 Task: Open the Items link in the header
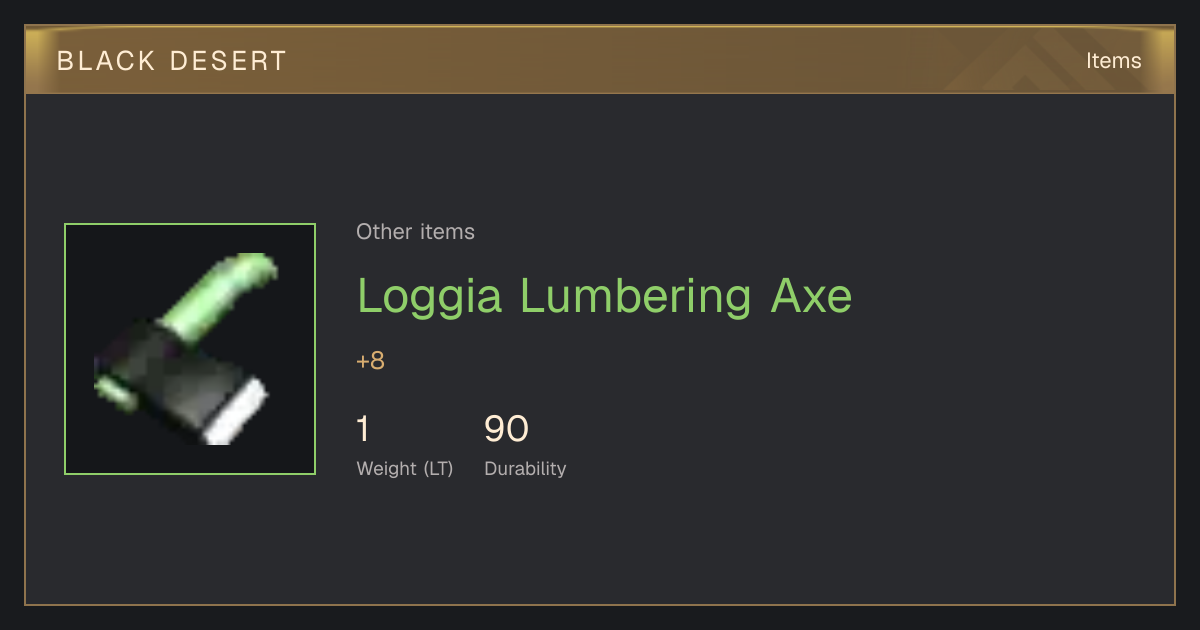click(x=1113, y=61)
